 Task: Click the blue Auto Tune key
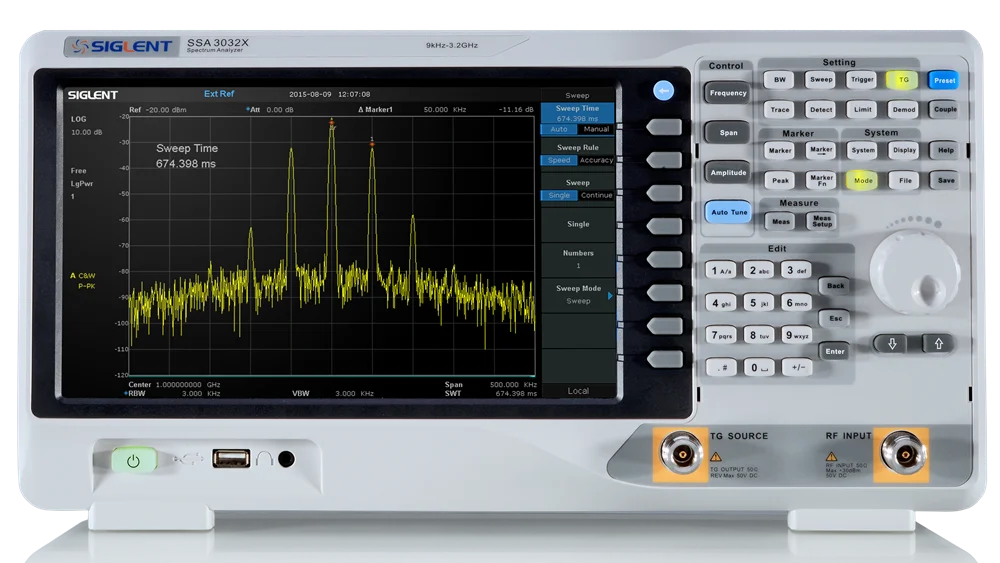(728, 212)
